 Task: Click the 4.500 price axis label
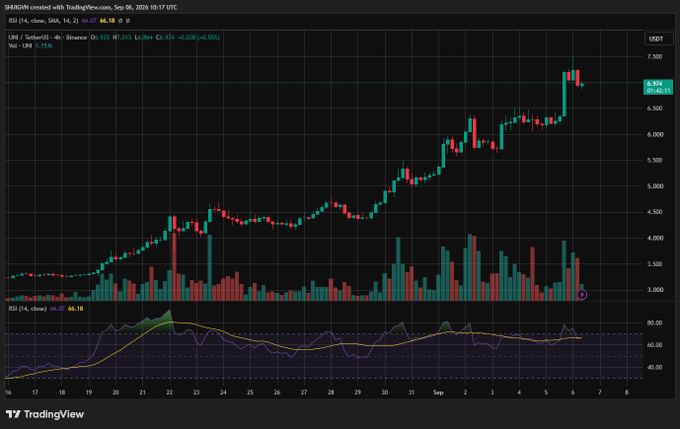(x=654, y=212)
